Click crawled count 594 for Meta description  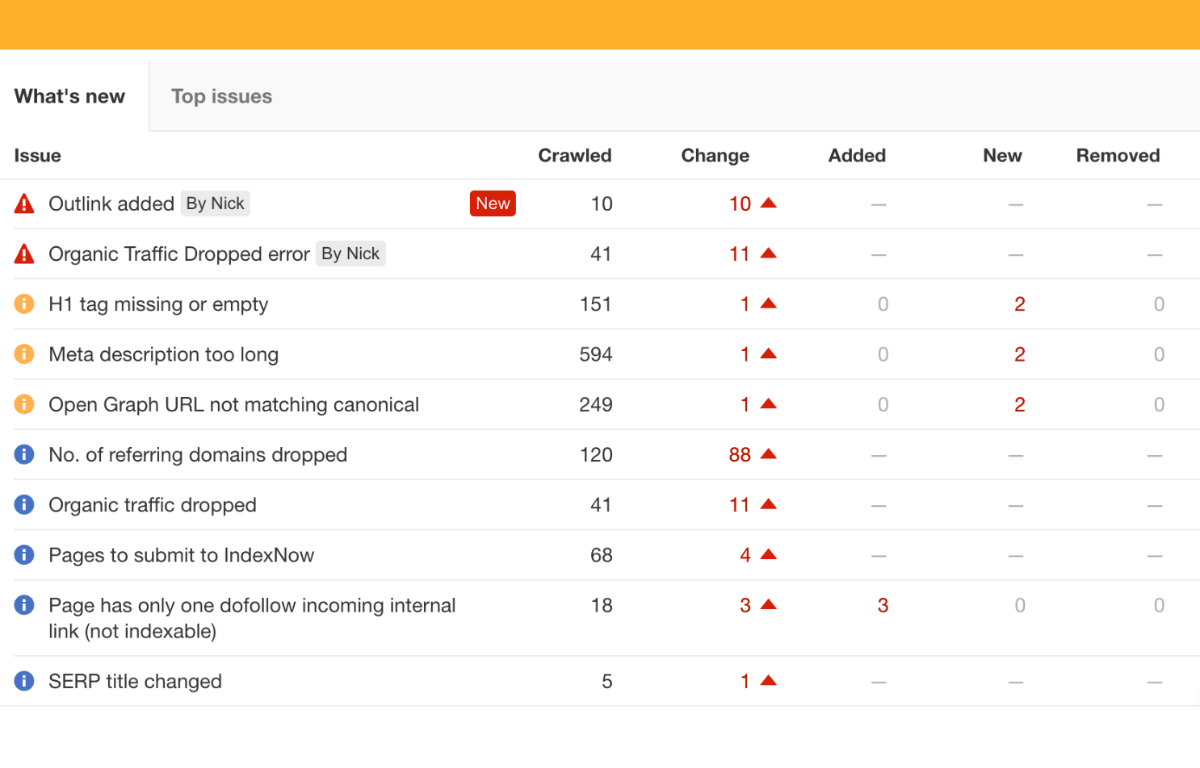pyautogui.click(x=596, y=354)
